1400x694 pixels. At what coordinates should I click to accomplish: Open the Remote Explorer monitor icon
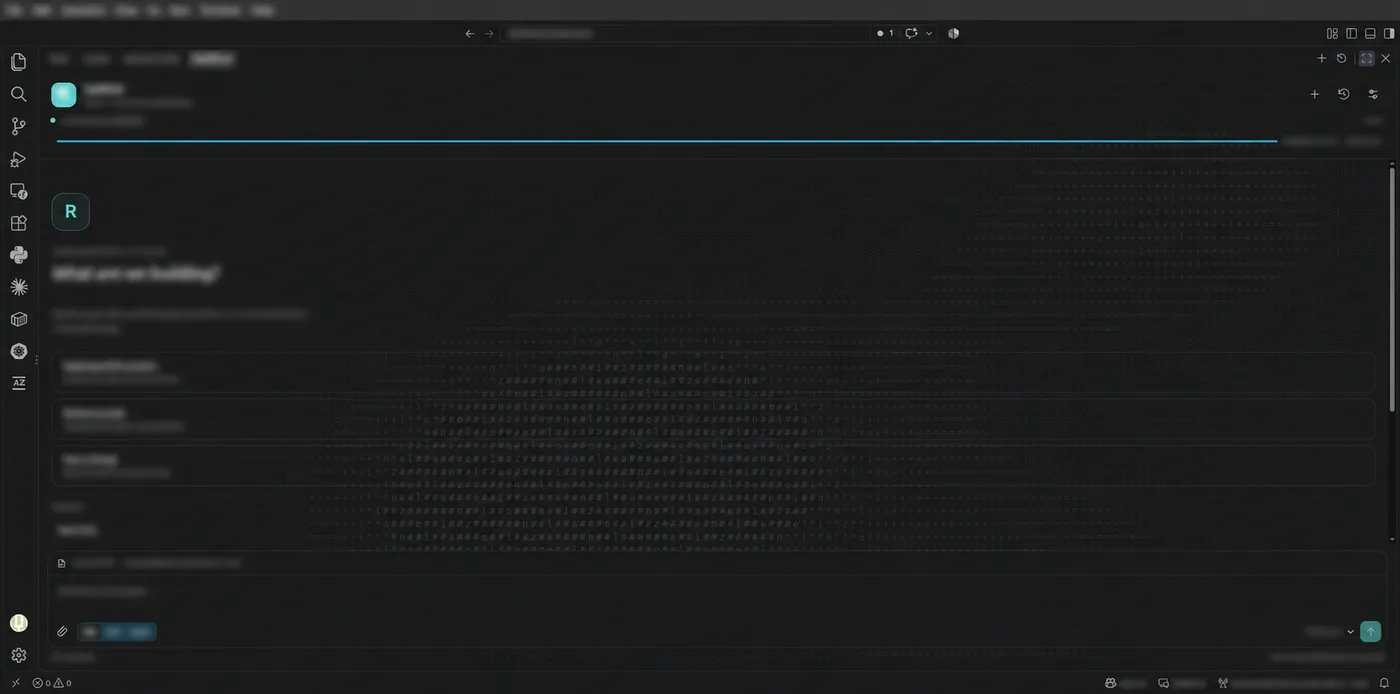[18, 191]
